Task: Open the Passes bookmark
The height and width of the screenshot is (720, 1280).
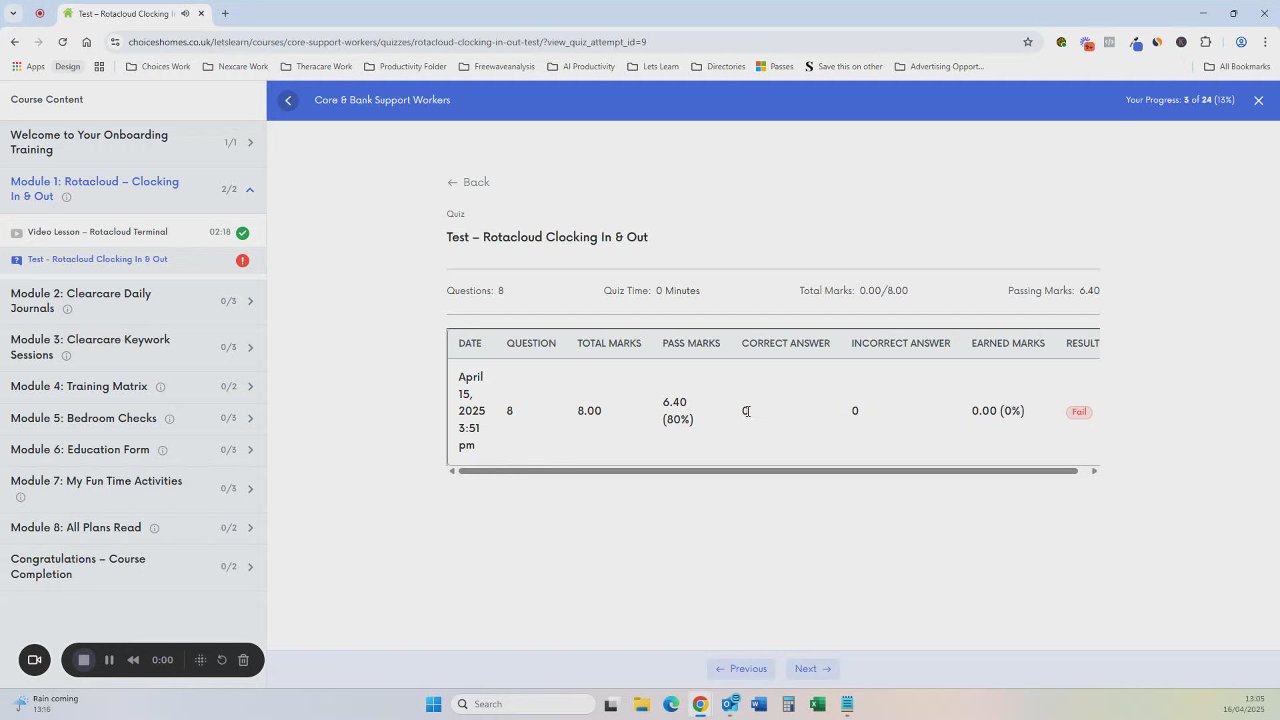Action: click(x=775, y=67)
